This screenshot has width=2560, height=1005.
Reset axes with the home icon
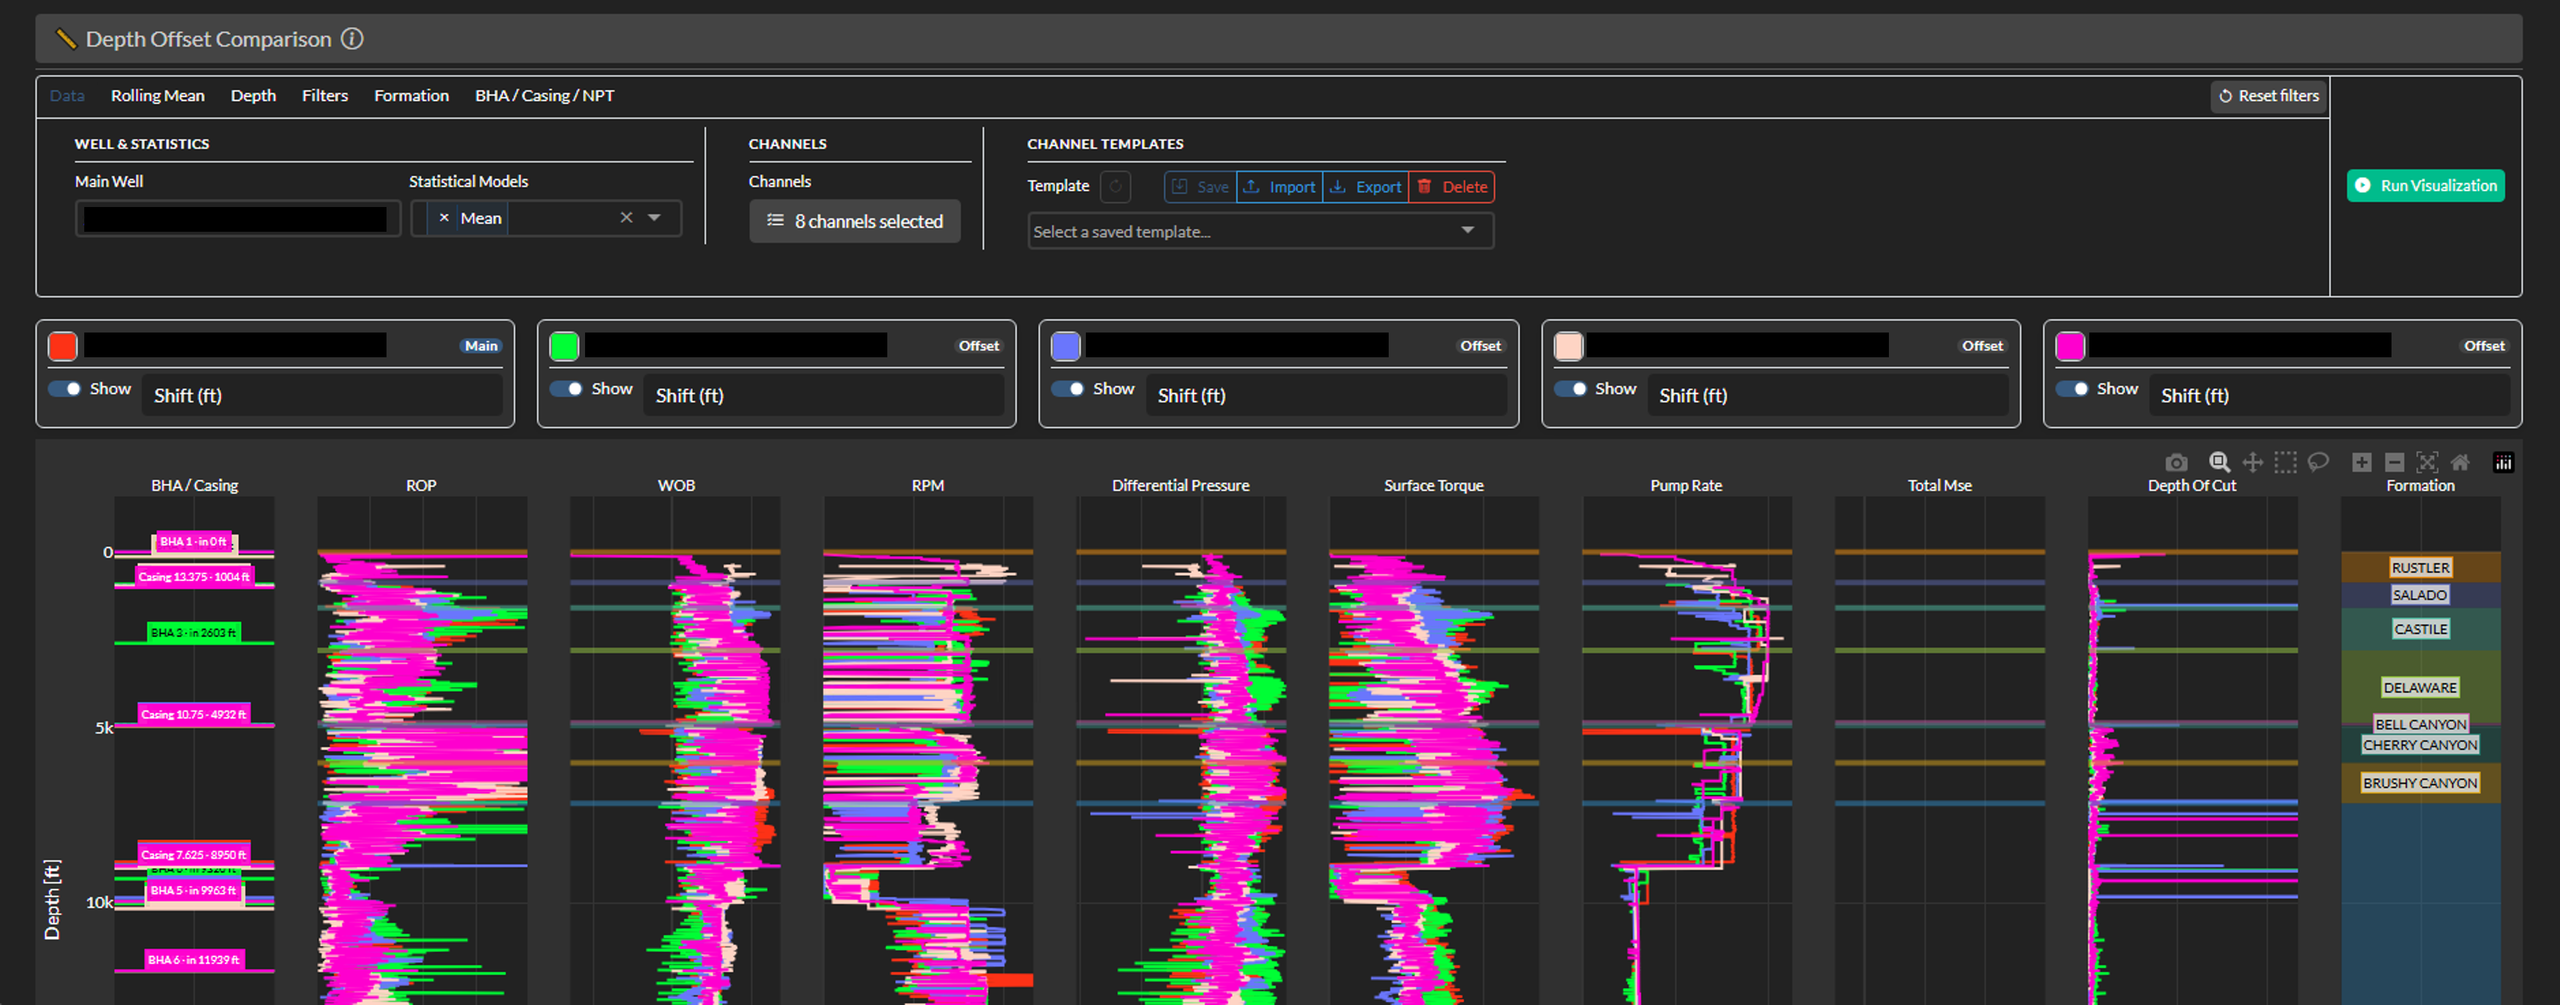pos(2460,462)
